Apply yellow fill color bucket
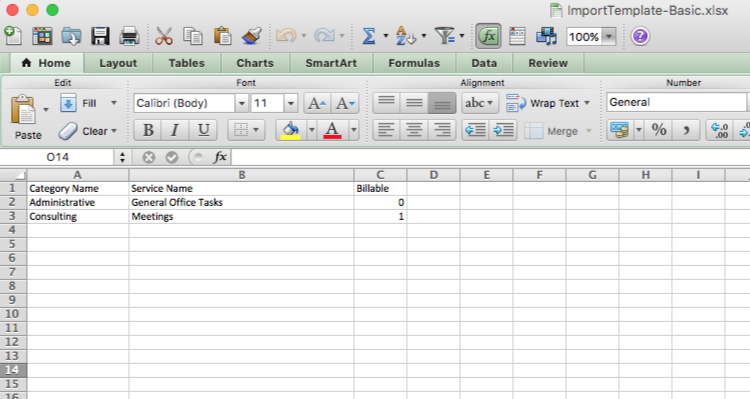 click(291, 130)
